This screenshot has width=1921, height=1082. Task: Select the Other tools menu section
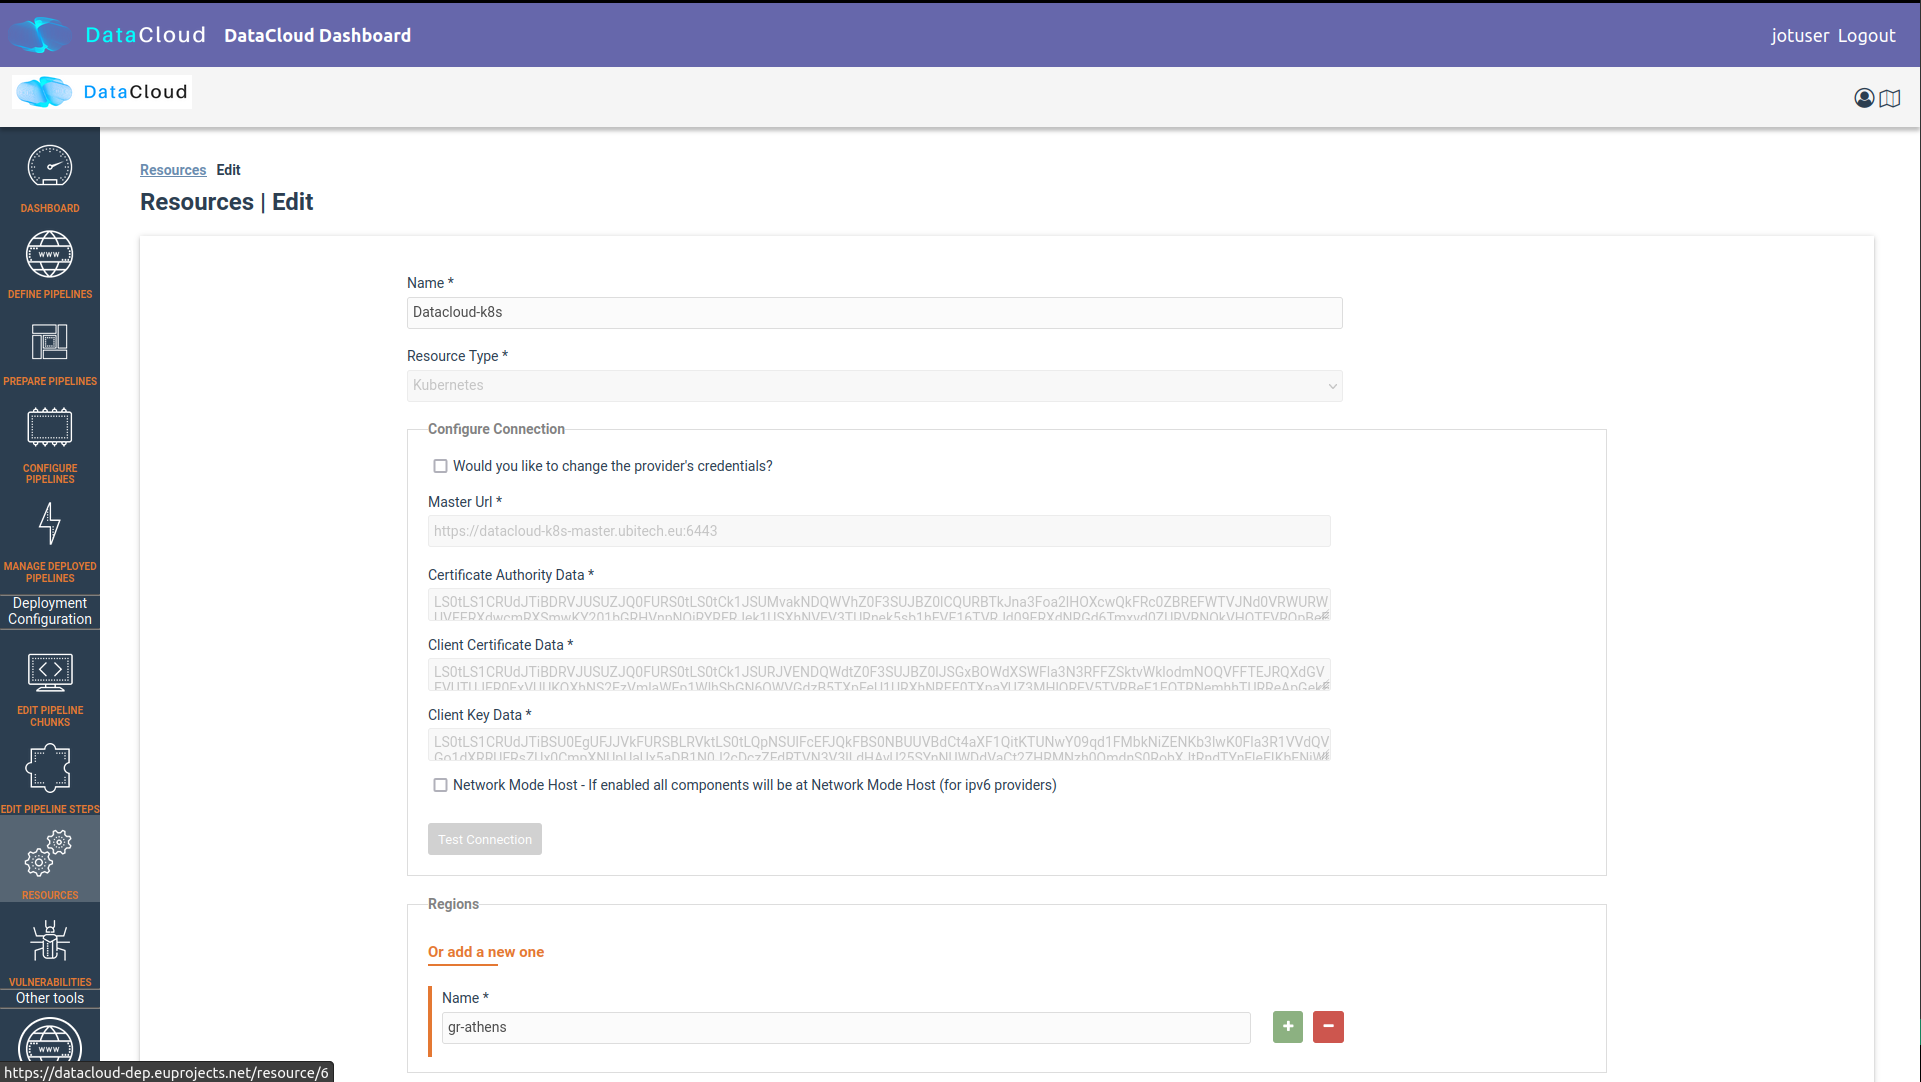click(50, 998)
